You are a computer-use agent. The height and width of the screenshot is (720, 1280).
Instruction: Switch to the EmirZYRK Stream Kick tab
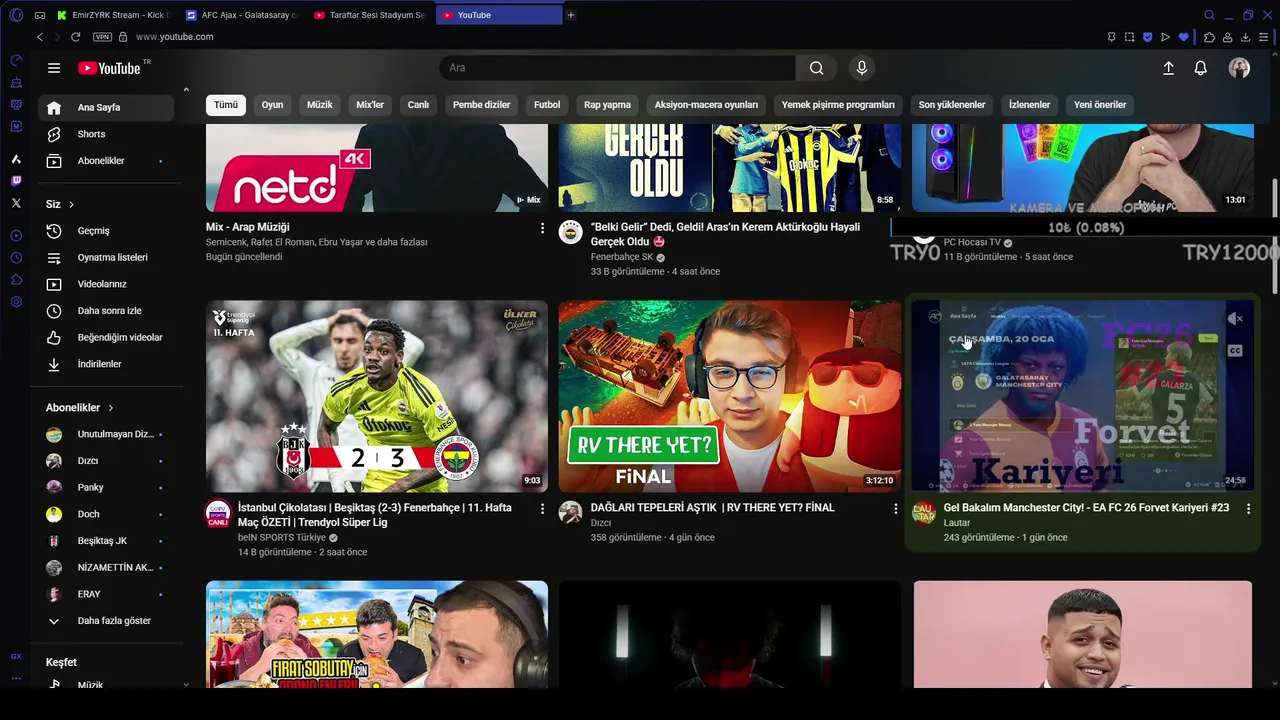pos(112,15)
